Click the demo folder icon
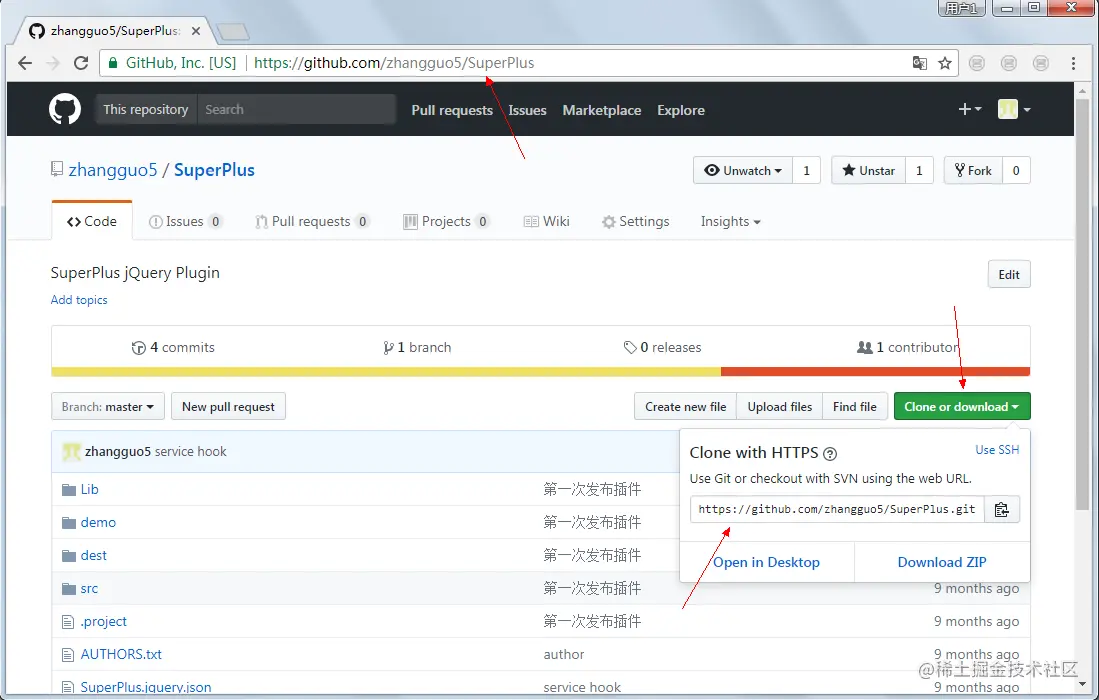 (69, 523)
